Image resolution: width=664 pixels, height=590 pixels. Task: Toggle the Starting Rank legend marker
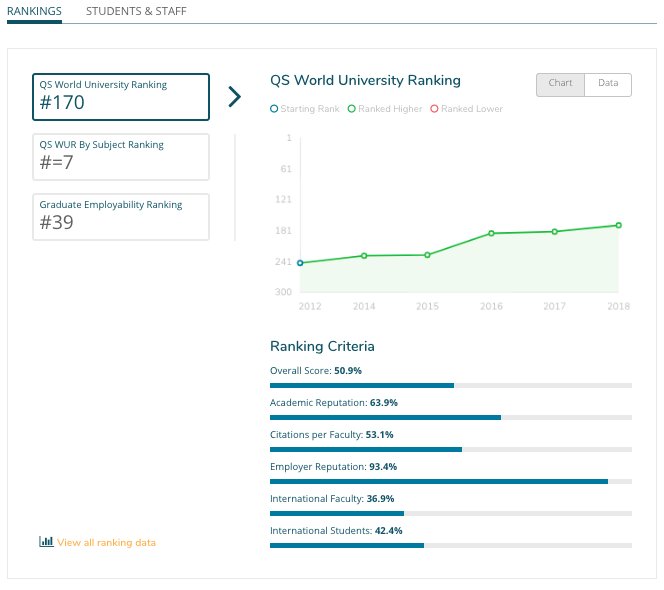click(x=274, y=109)
